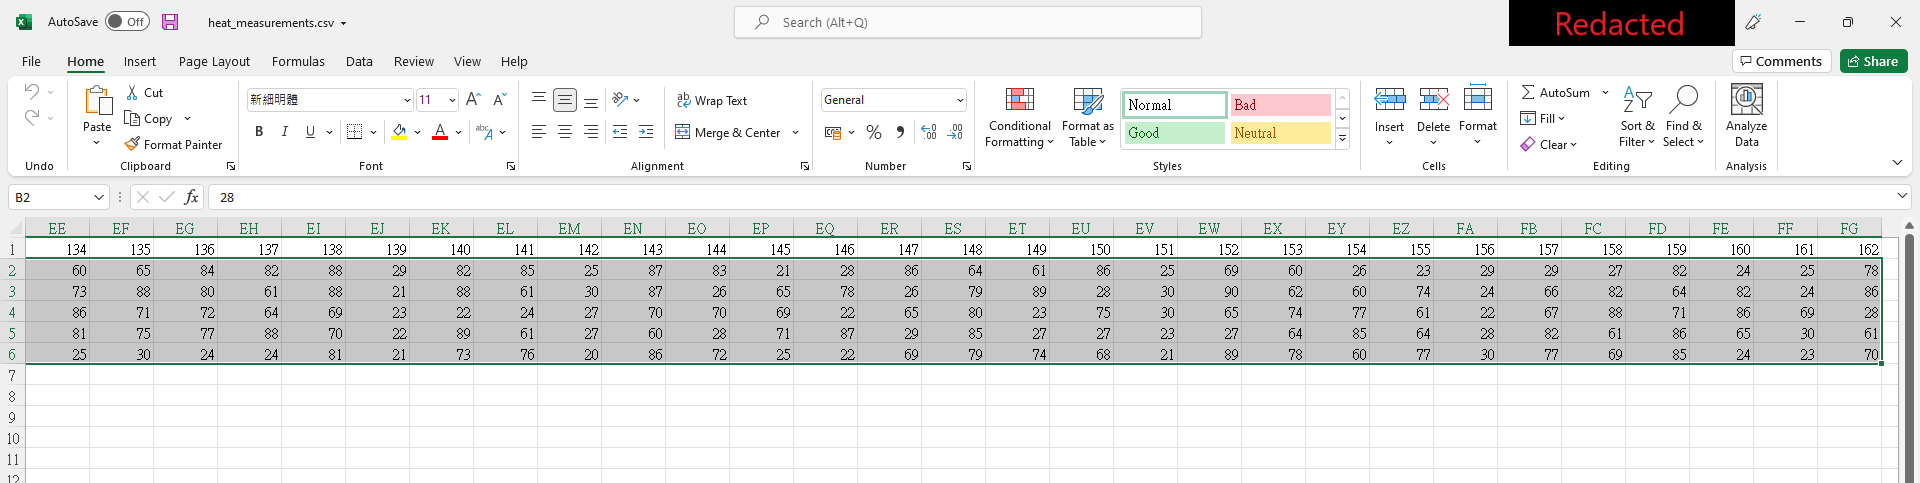Switch to the Insert tab

tap(140, 61)
